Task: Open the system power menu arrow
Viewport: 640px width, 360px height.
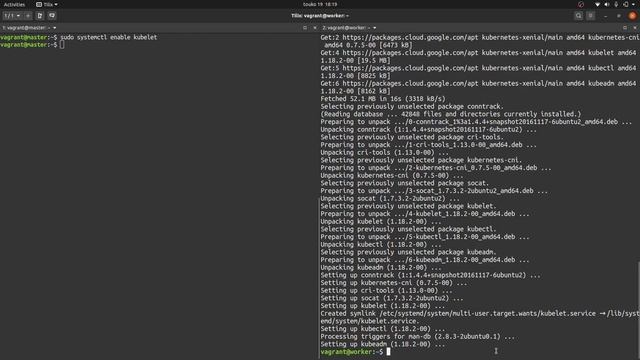Action: point(633,4)
